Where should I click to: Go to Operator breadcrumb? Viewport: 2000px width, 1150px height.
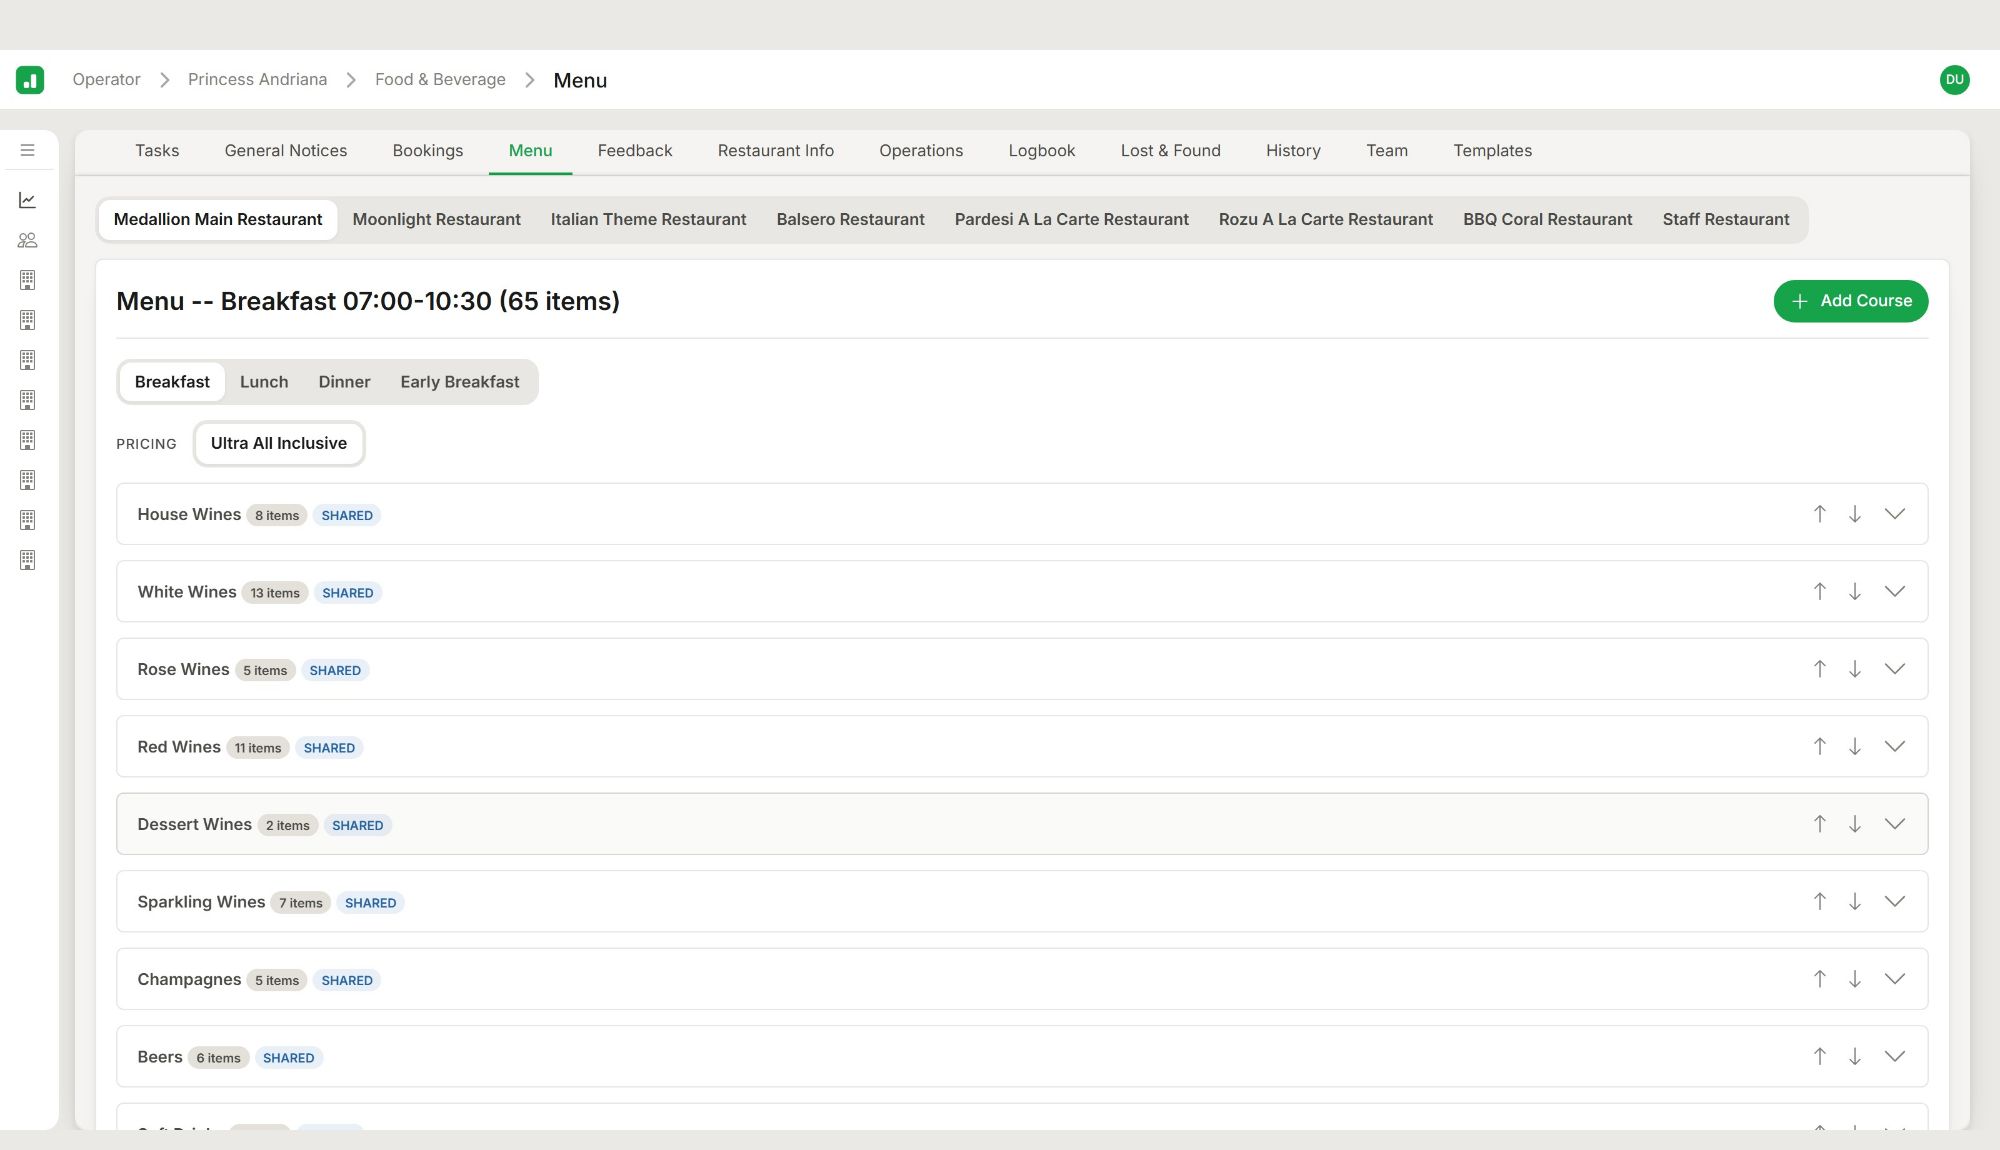(x=106, y=80)
